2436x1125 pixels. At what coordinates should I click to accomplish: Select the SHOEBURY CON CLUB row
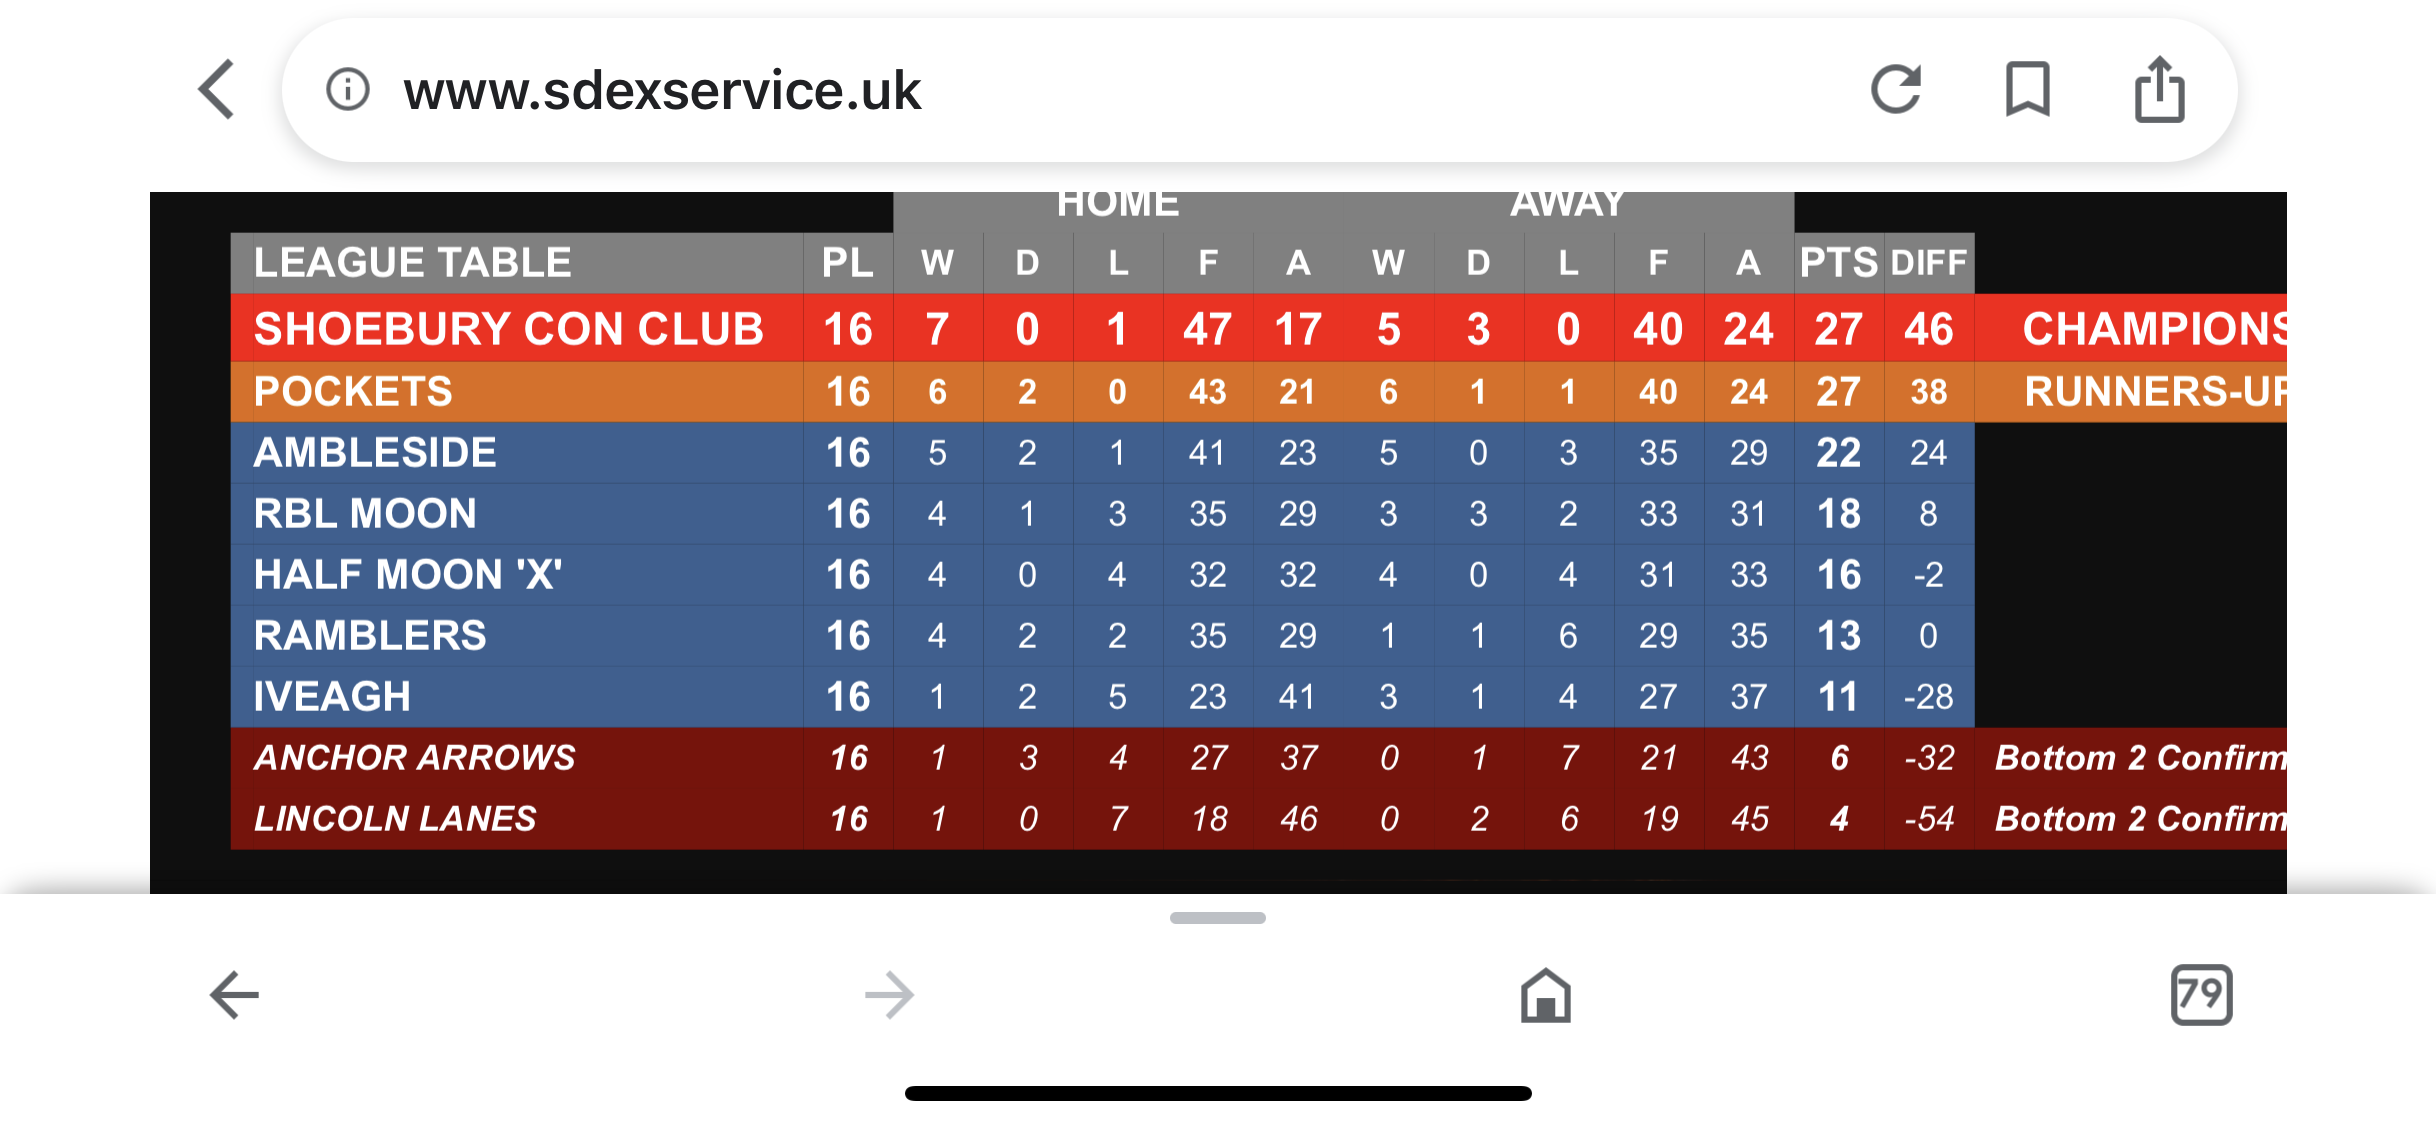click(x=1259, y=328)
